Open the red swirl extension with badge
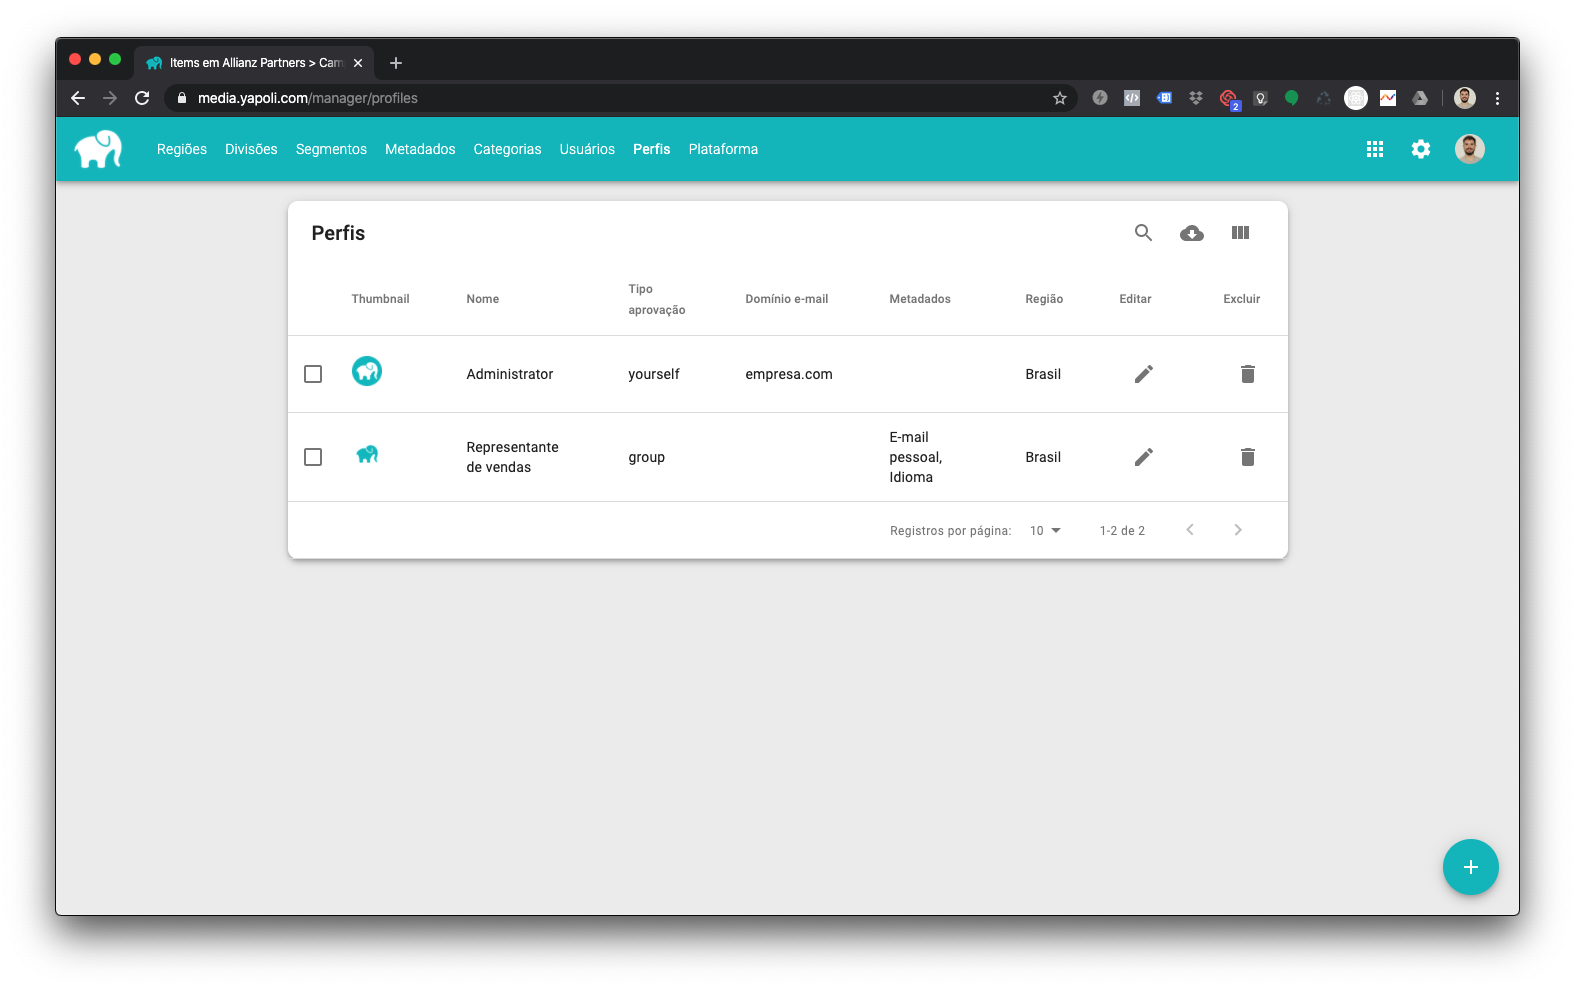Image resolution: width=1575 pixels, height=989 pixels. 1229,99
